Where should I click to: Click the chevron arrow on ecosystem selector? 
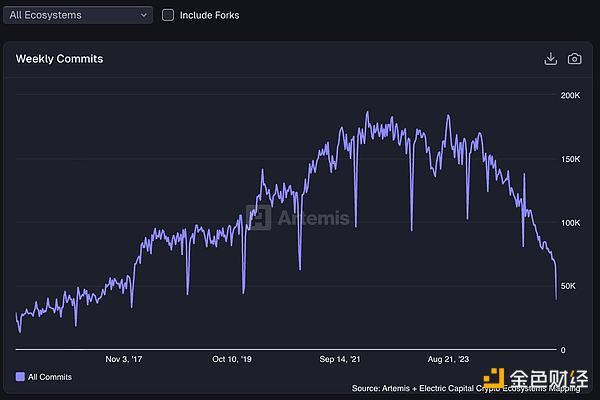[x=146, y=15]
